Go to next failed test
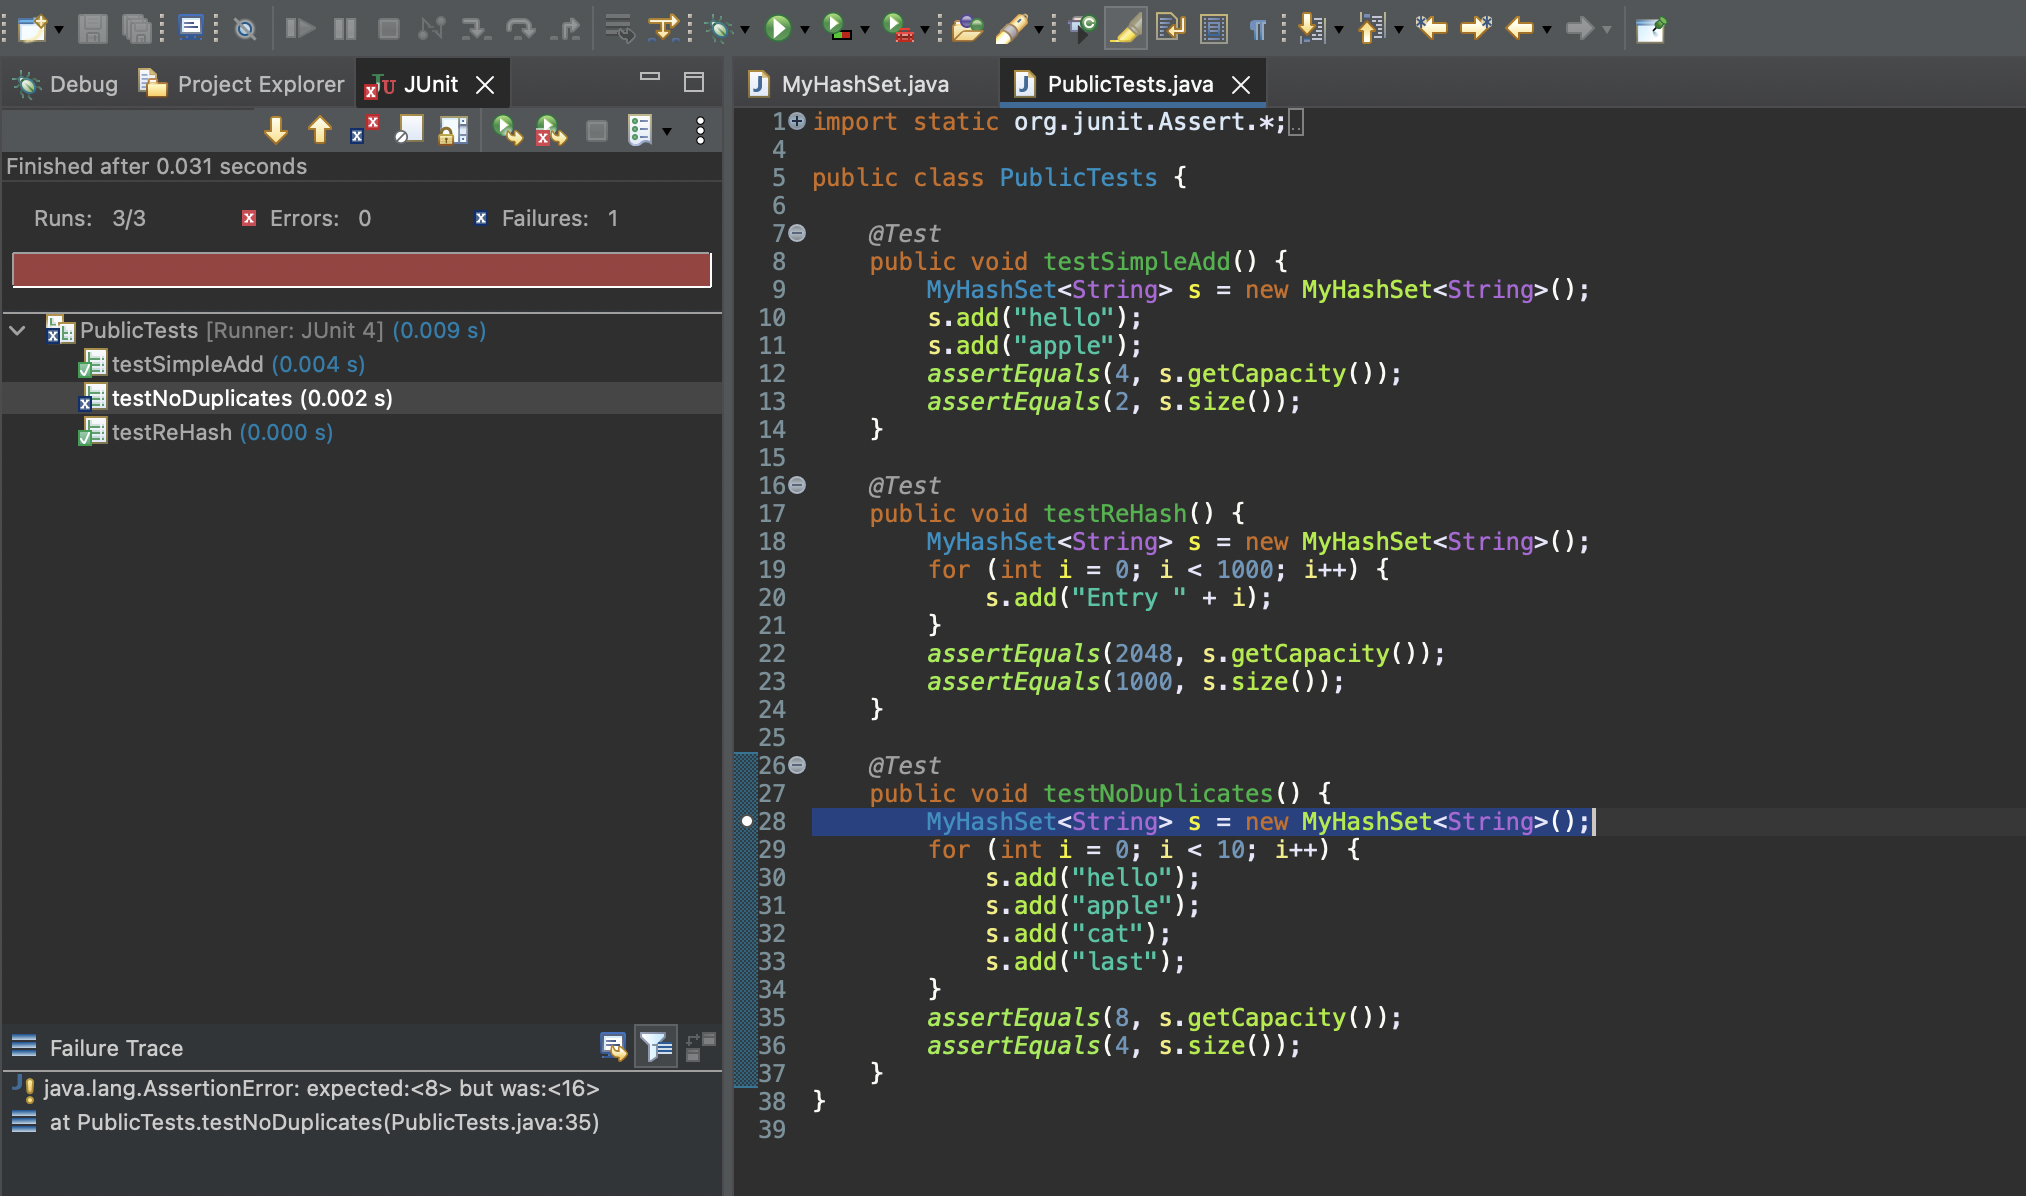 click(276, 130)
